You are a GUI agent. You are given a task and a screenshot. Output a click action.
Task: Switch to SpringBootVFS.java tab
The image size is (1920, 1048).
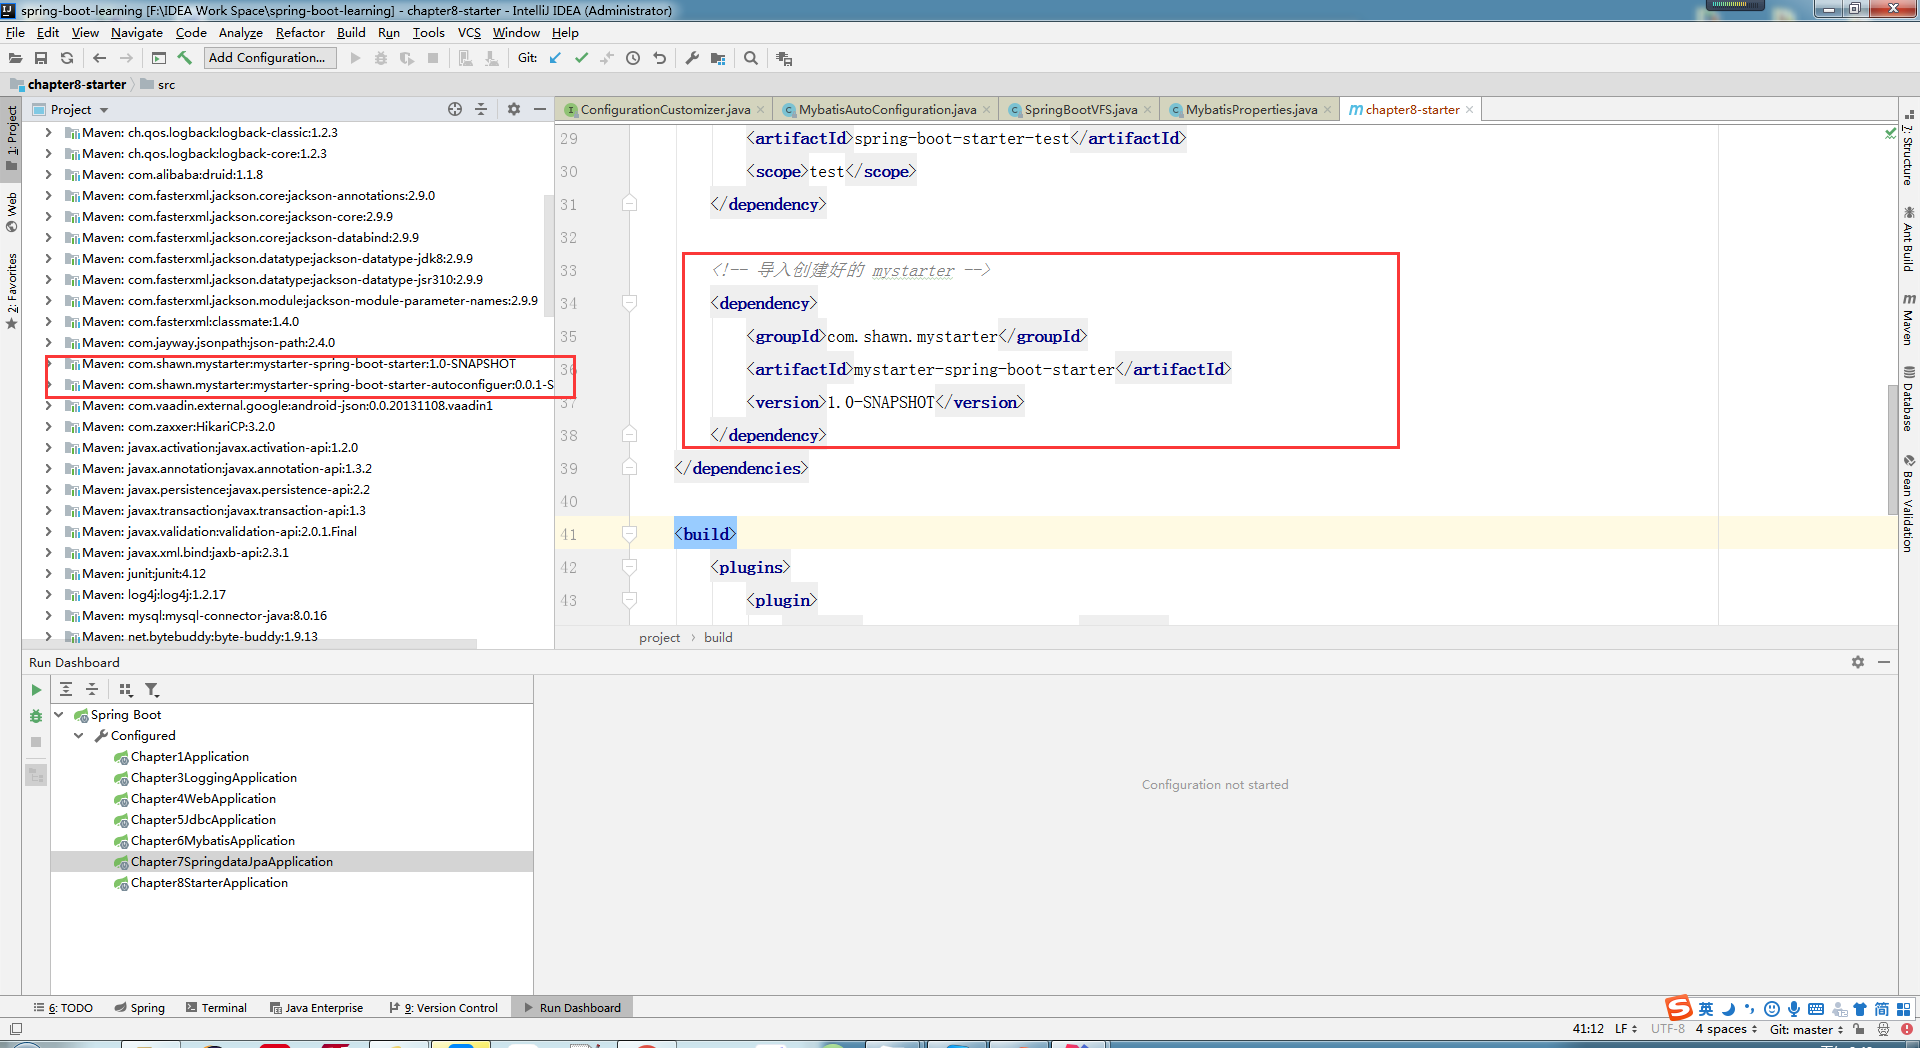(1080, 110)
